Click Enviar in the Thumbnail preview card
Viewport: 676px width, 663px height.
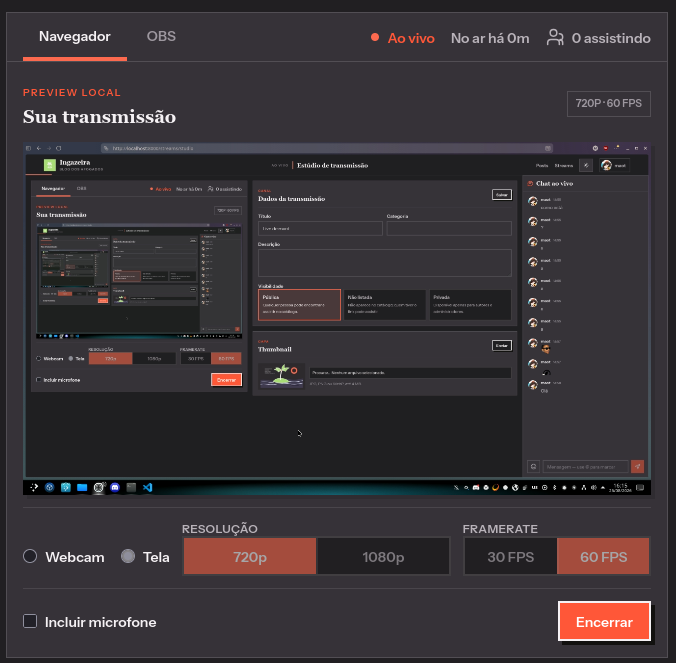502,346
